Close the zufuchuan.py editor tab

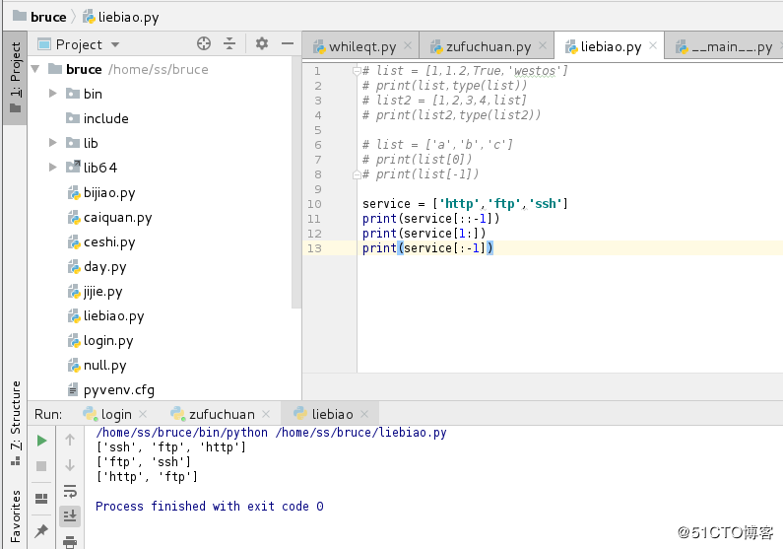click(543, 45)
